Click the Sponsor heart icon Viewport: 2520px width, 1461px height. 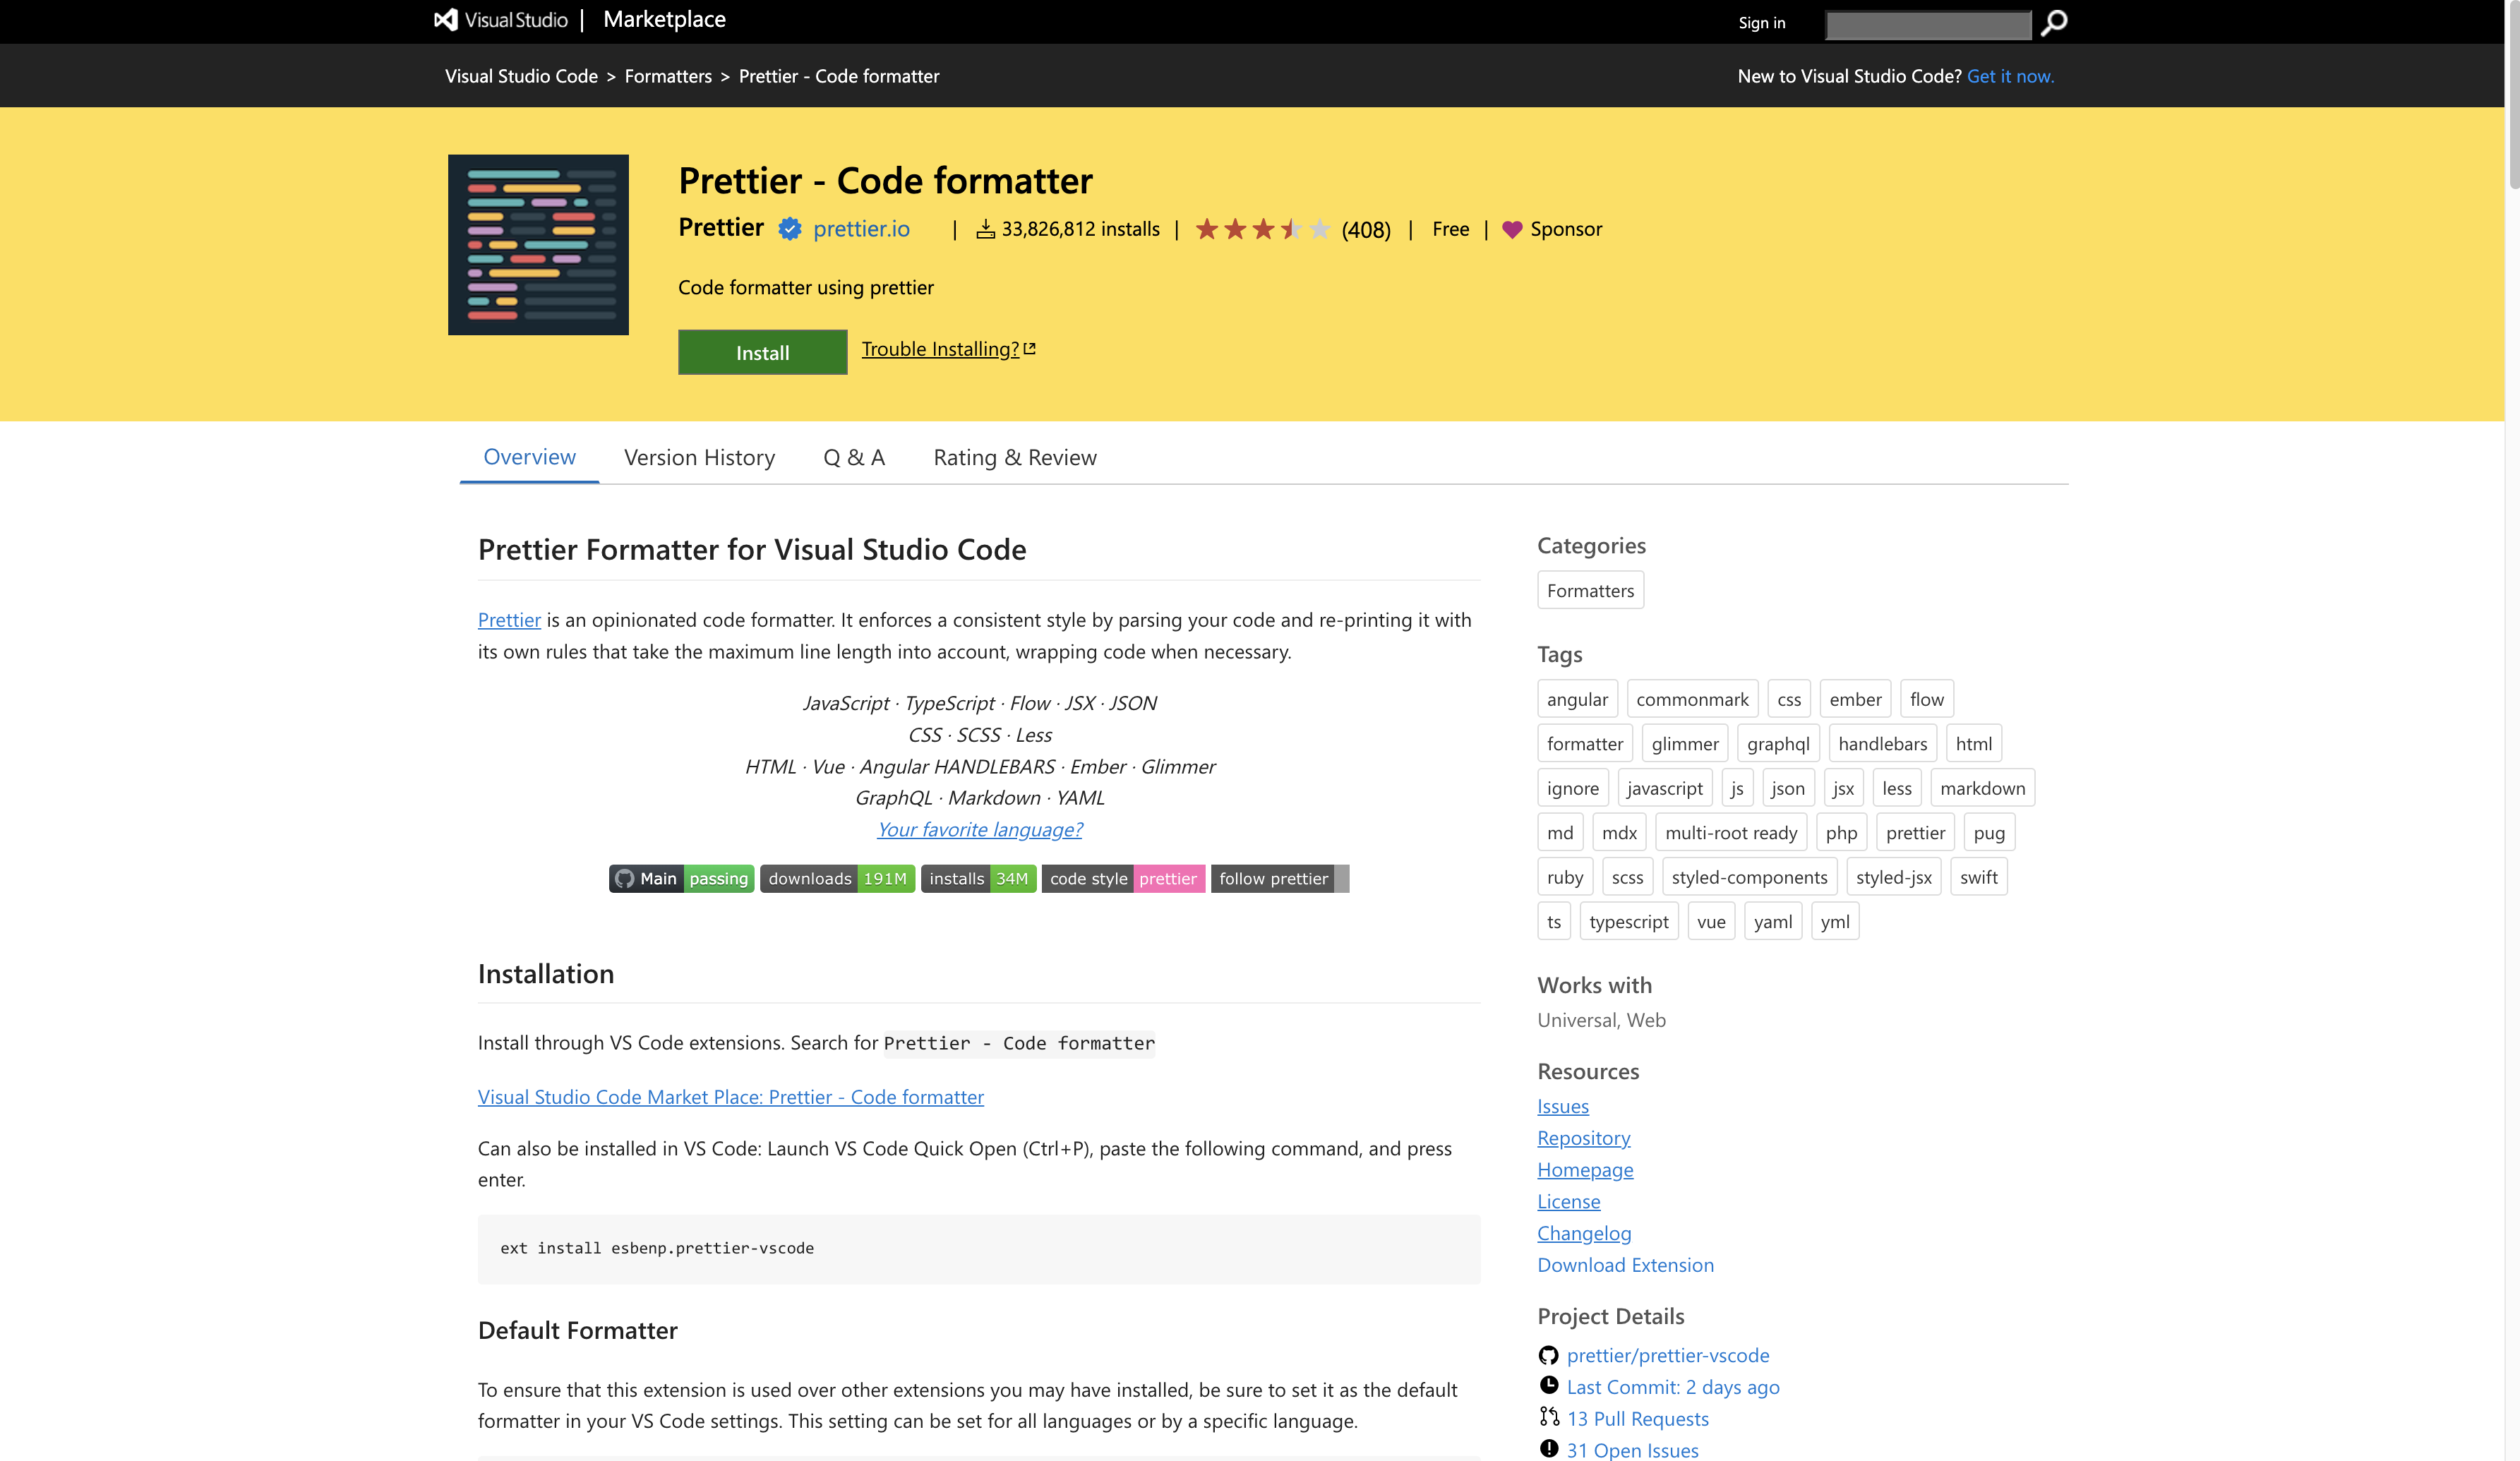pyautogui.click(x=1515, y=228)
